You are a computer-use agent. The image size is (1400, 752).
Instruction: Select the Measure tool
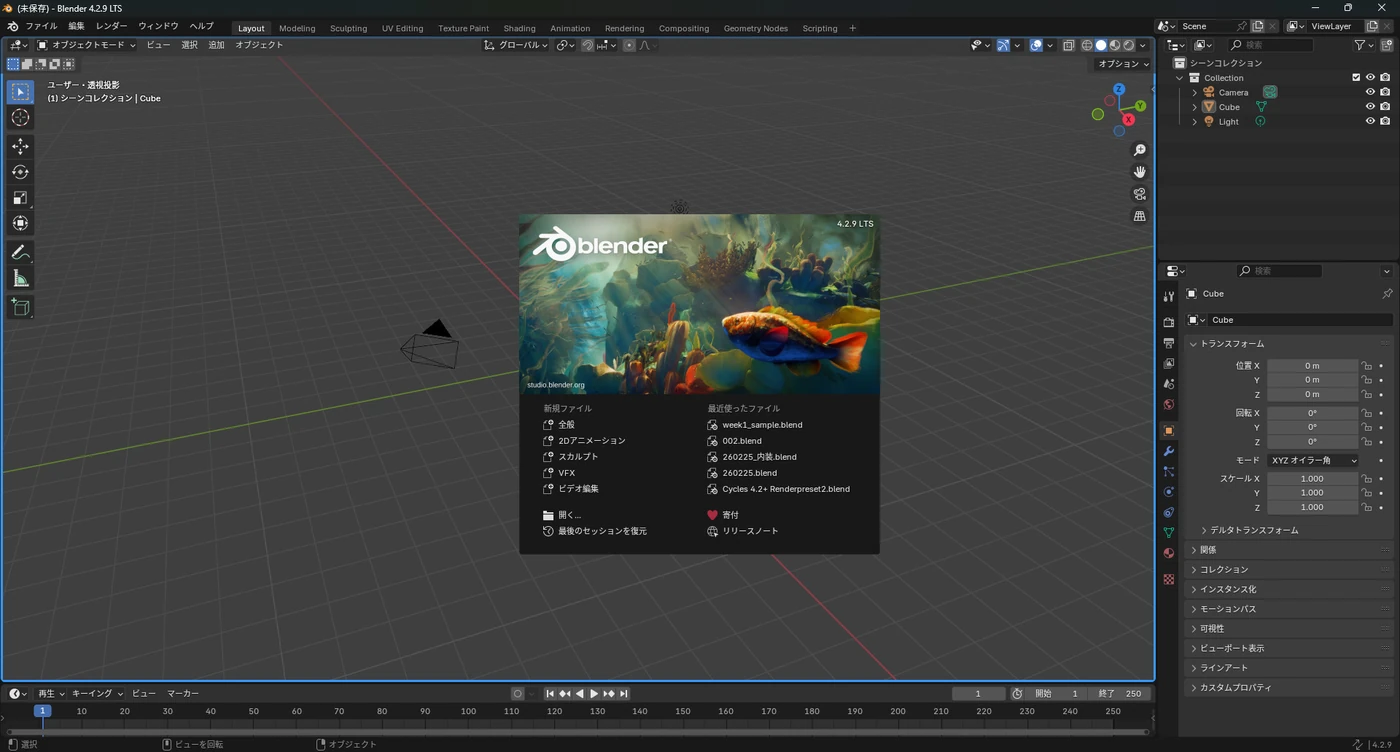pos(20,278)
